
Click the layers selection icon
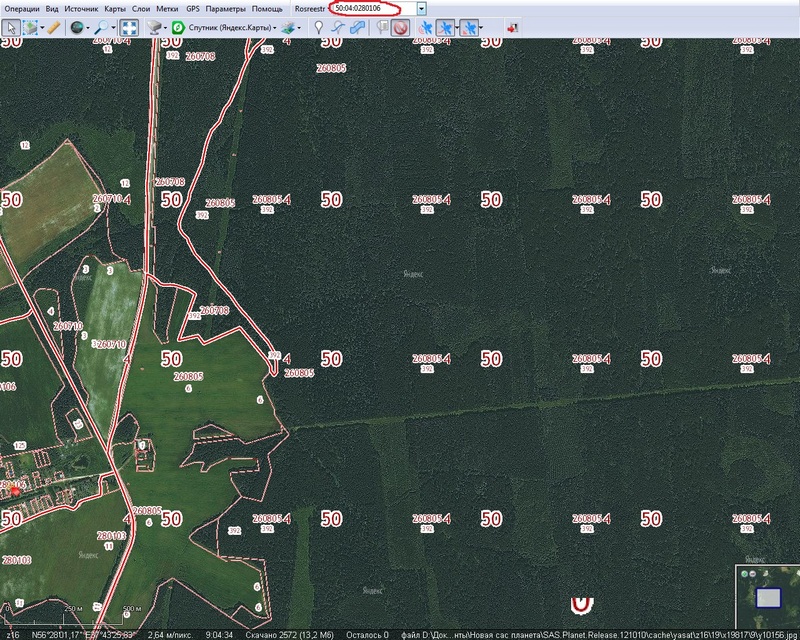pos(291,28)
